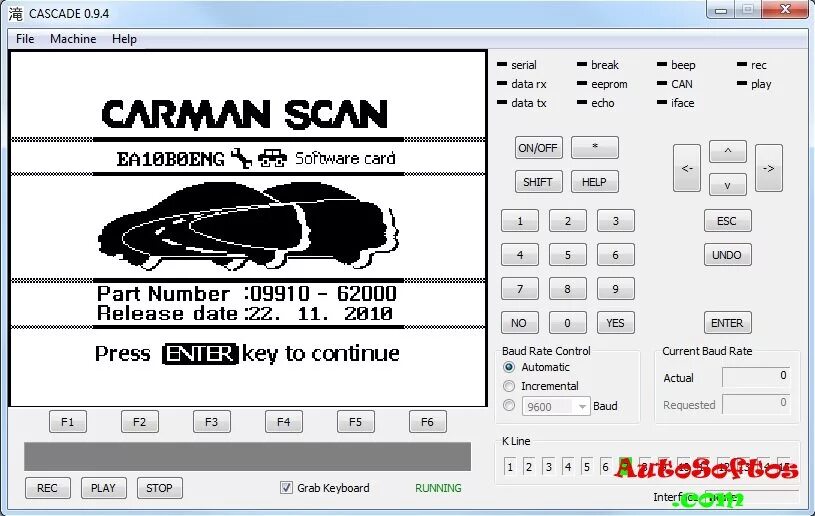Click the F4 function key
This screenshot has width=815, height=516.
(x=284, y=421)
